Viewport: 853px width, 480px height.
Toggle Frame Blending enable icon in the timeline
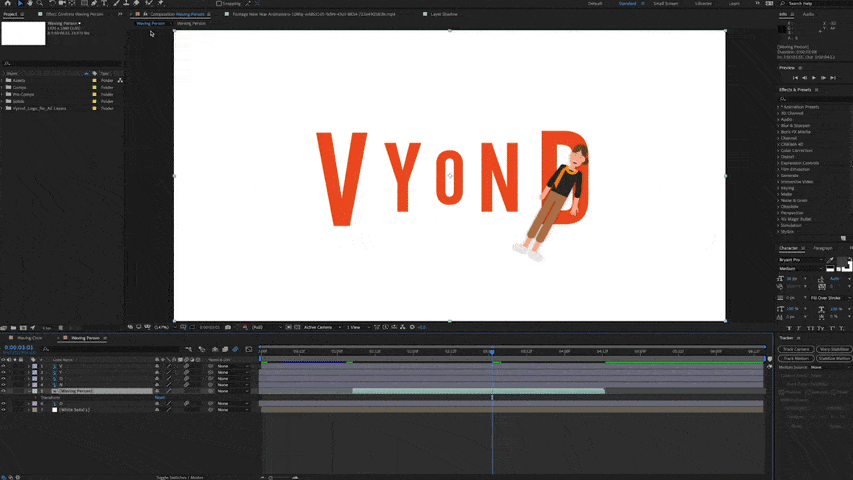click(225, 349)
